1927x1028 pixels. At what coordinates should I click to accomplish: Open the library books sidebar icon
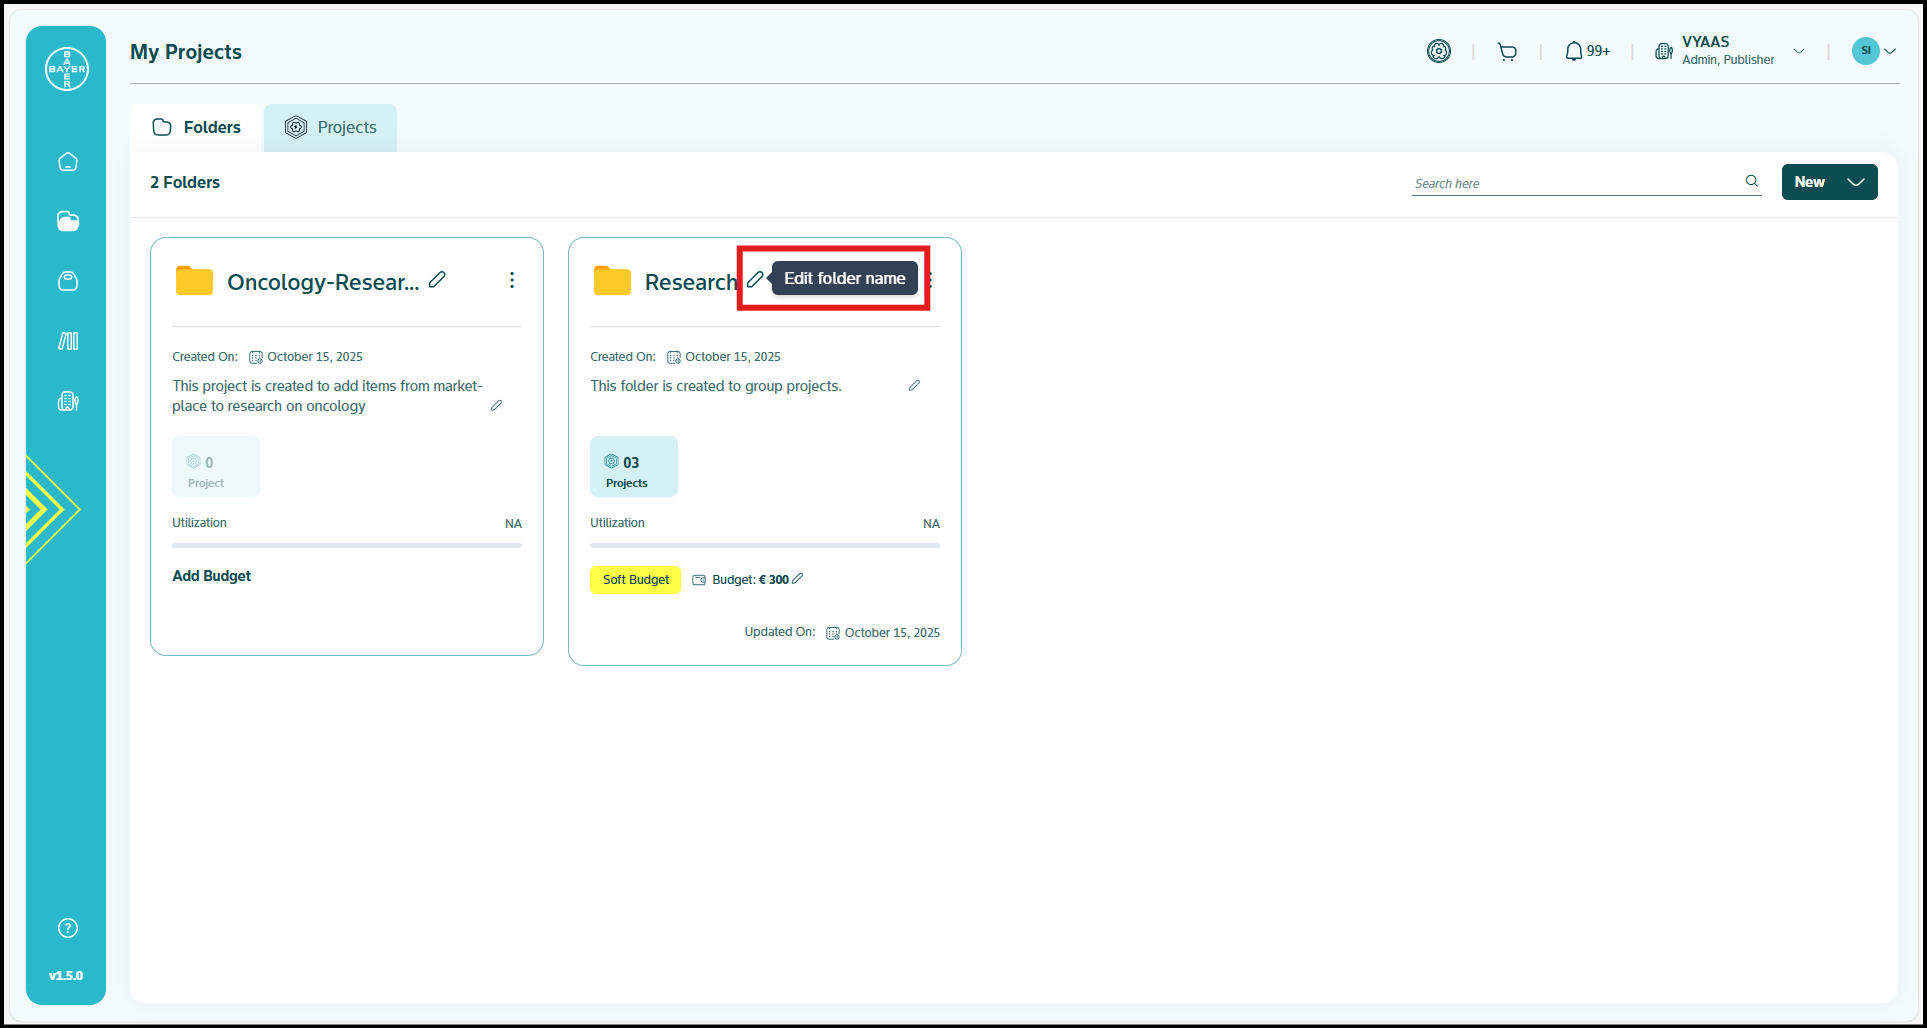[68, 341]
